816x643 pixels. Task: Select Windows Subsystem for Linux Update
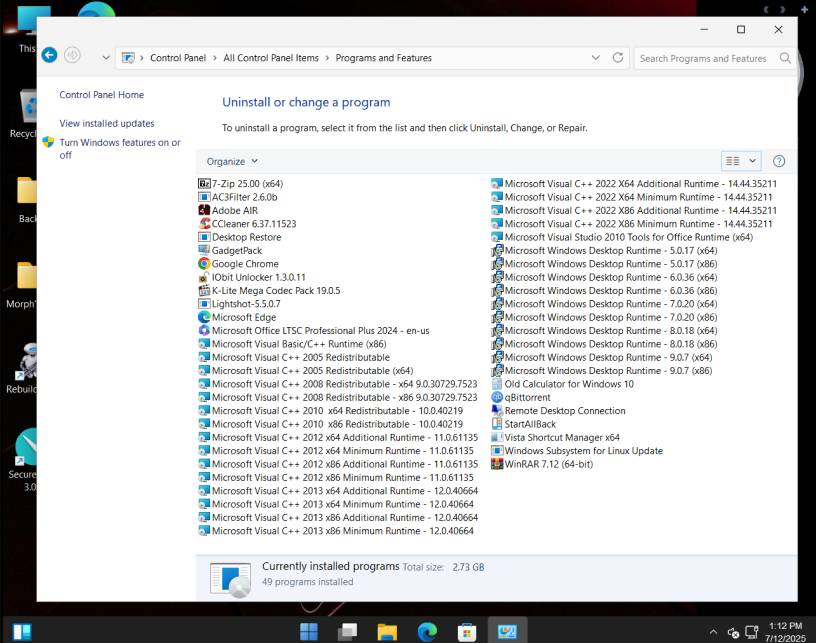tap(577, 451)
